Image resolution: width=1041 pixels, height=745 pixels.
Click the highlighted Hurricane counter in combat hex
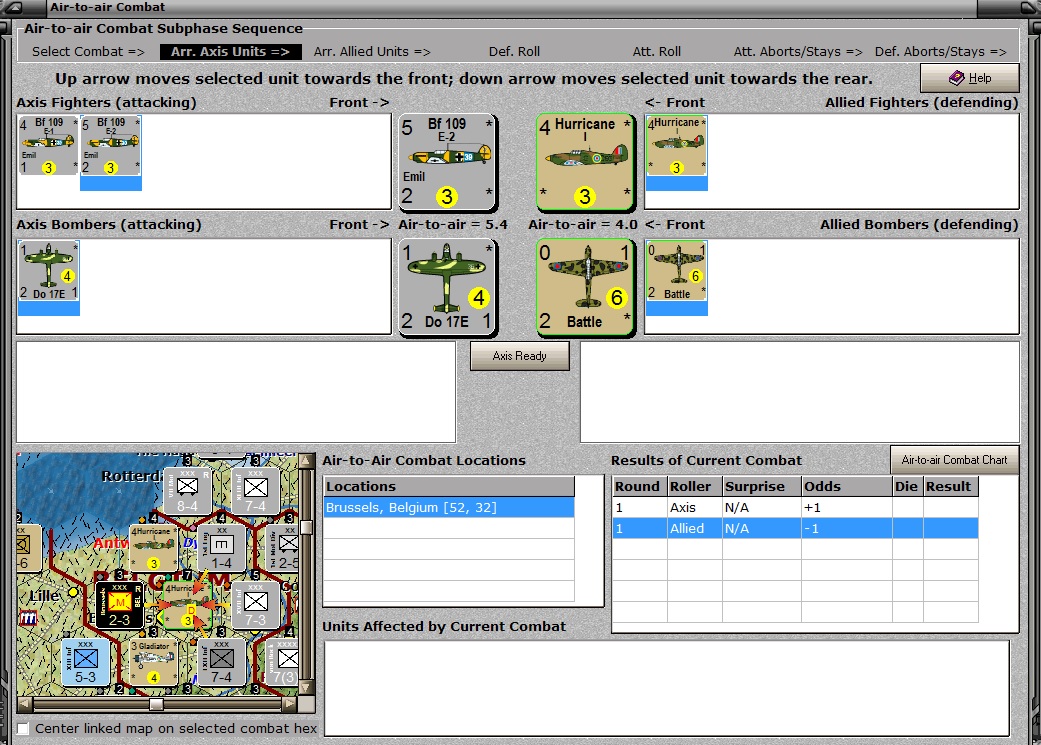(x=188, y=606)
